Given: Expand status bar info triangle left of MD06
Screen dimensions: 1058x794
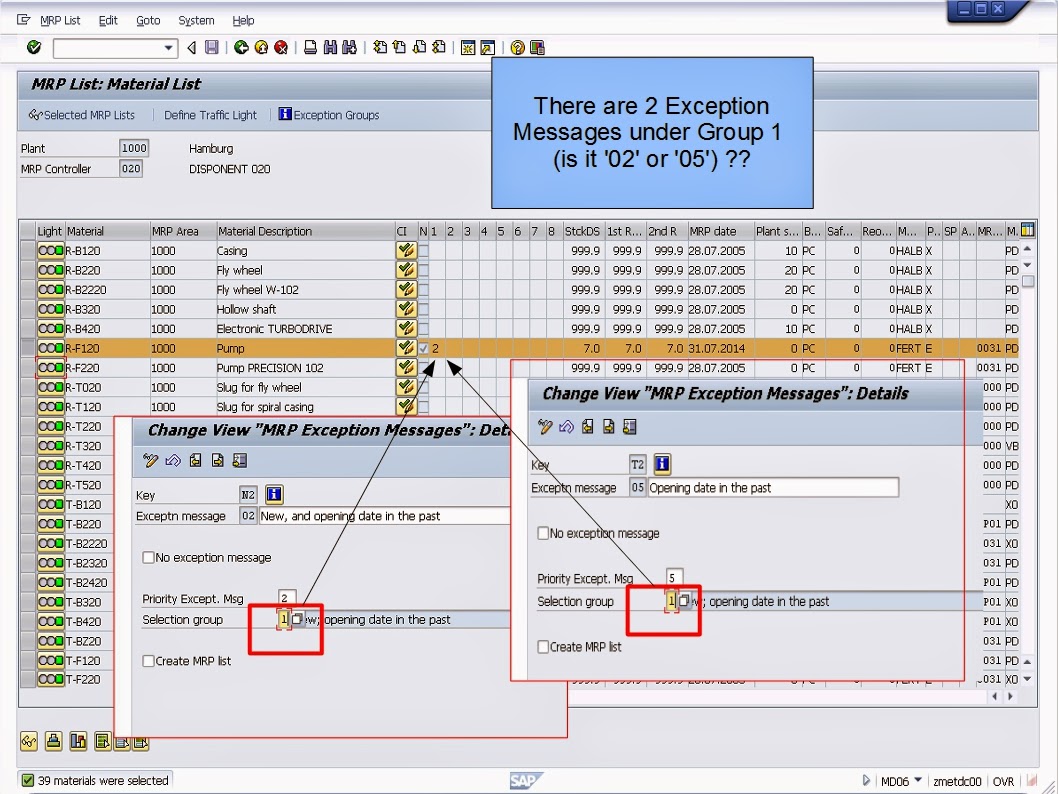Looking at the screenshot, I should coord(866,781).
